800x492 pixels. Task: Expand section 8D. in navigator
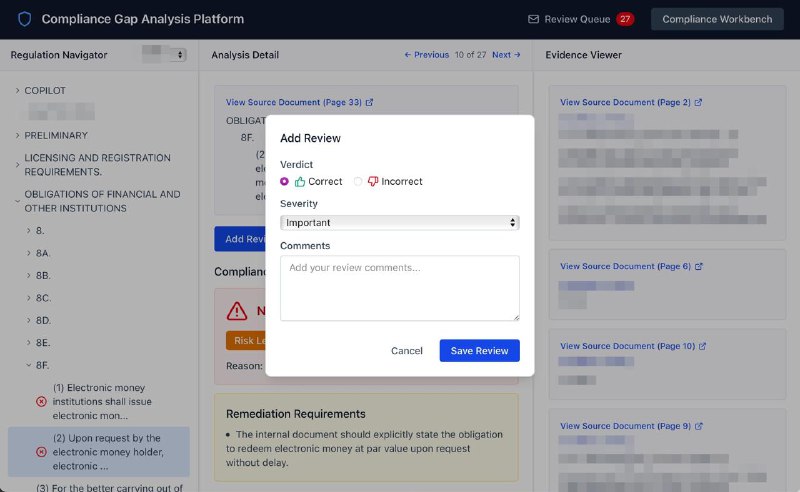[29, 321]
